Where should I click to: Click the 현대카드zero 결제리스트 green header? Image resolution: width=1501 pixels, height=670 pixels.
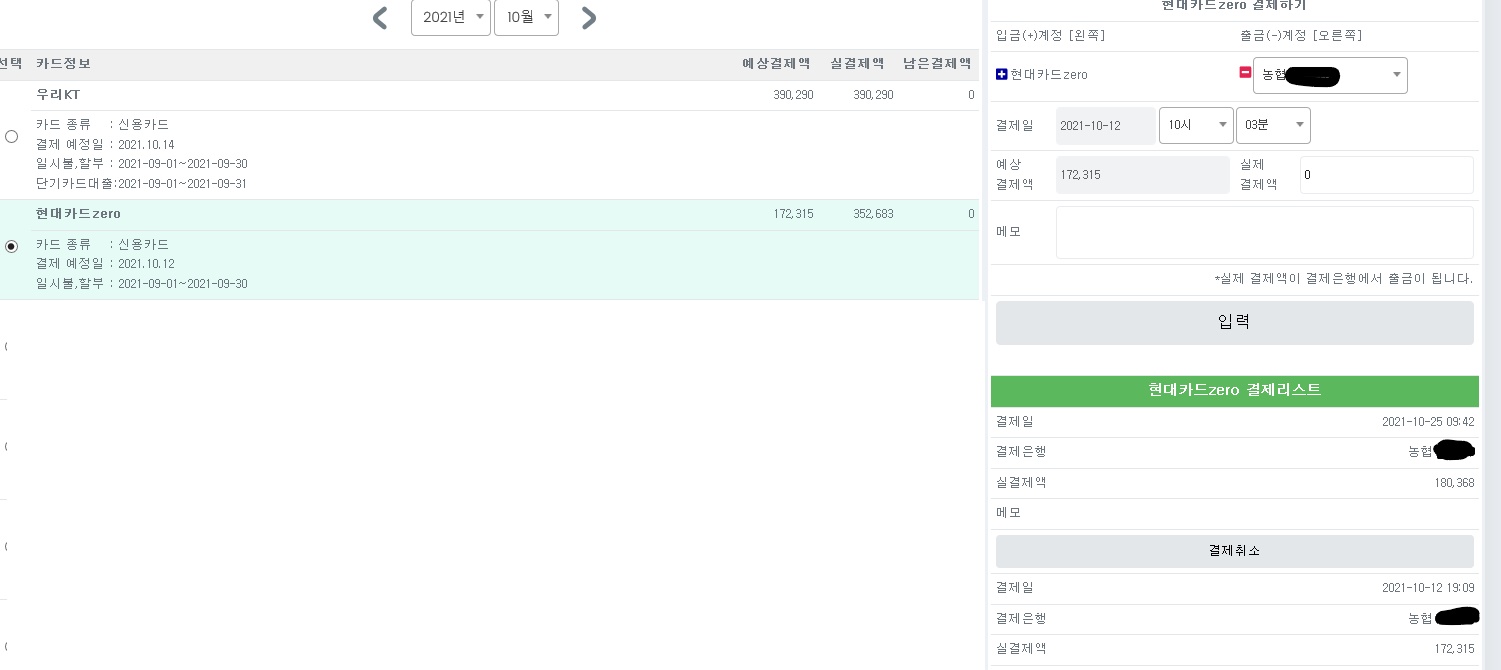point(1234,390)
